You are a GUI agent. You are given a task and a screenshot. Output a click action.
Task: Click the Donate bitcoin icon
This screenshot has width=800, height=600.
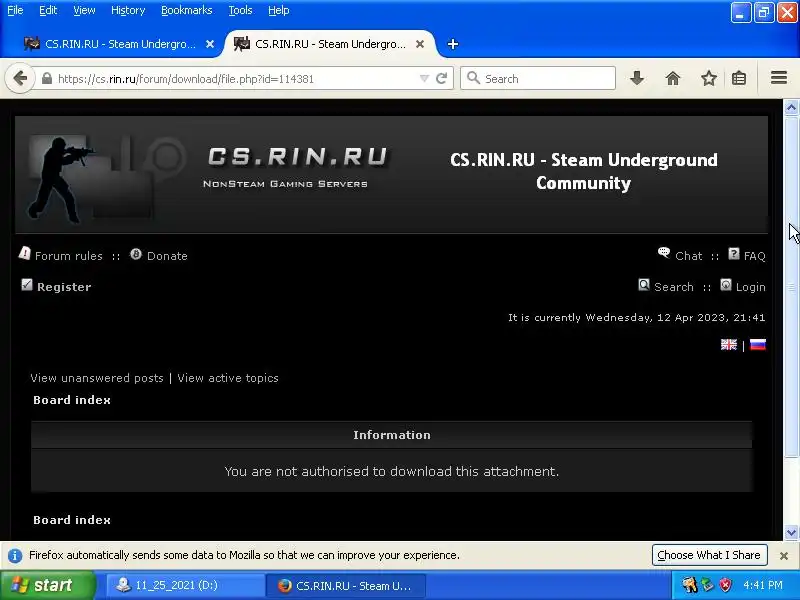tap(136, 254)
